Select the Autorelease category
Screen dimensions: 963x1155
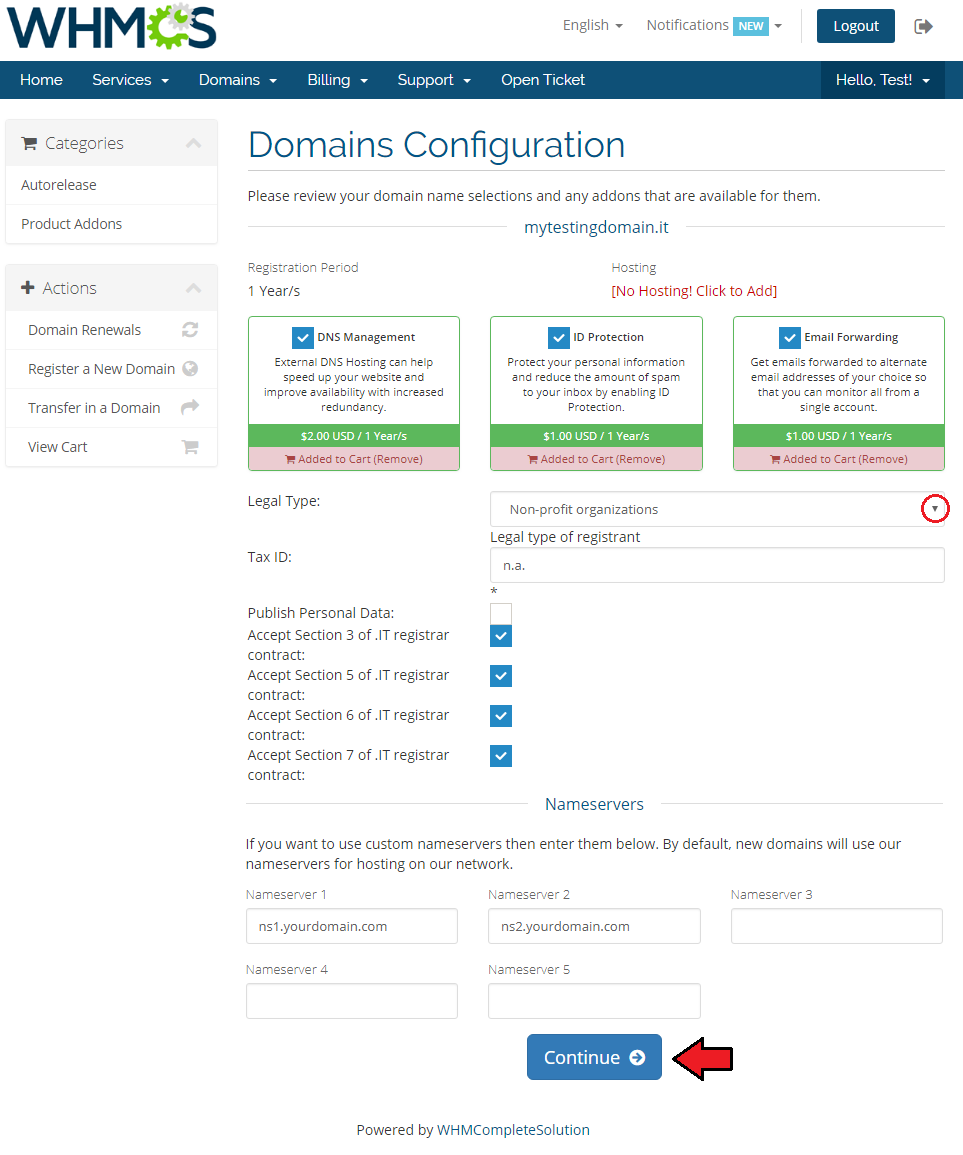point(111,185)
